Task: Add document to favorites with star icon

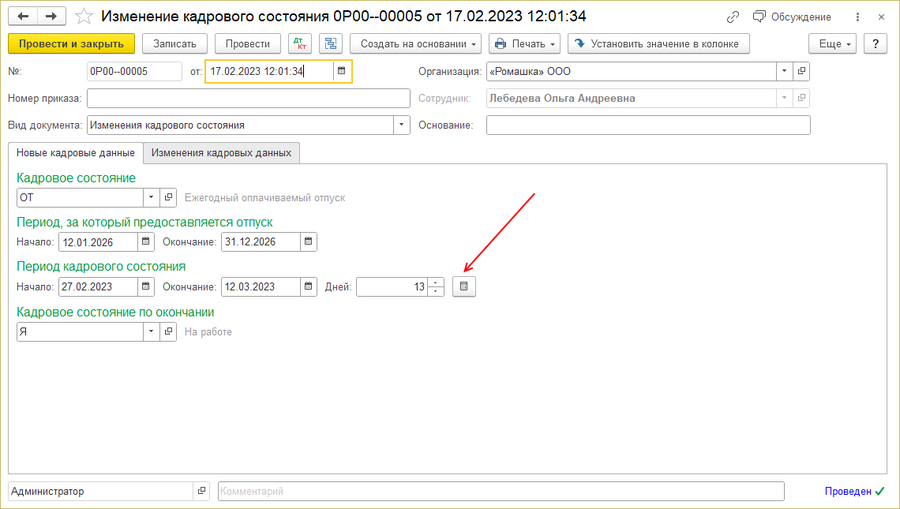Action: coord(84,16)
